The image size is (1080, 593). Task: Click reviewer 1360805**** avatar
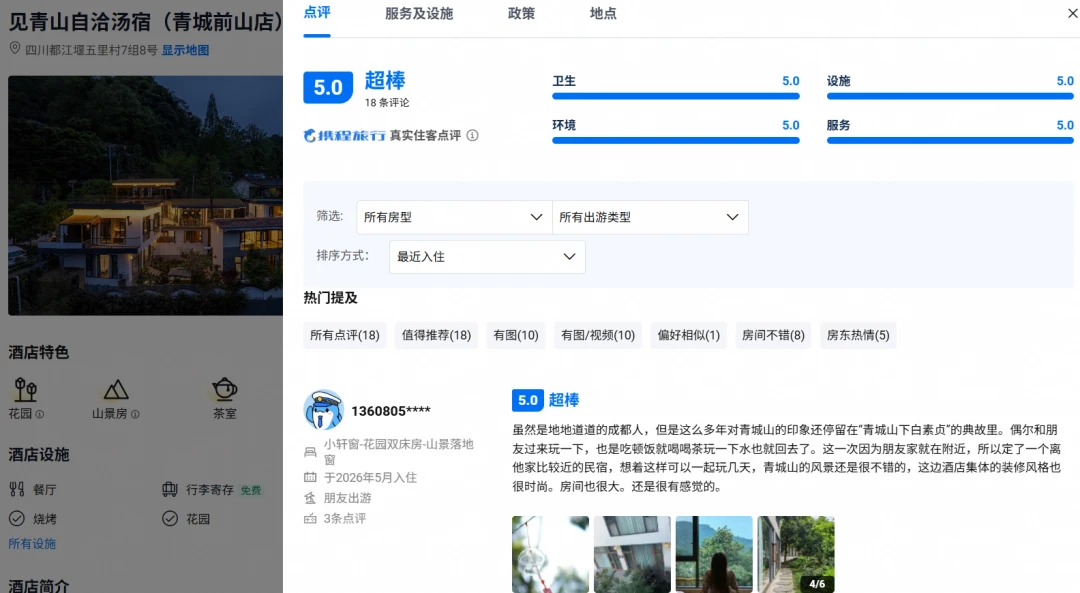click(x=324, y=410)
